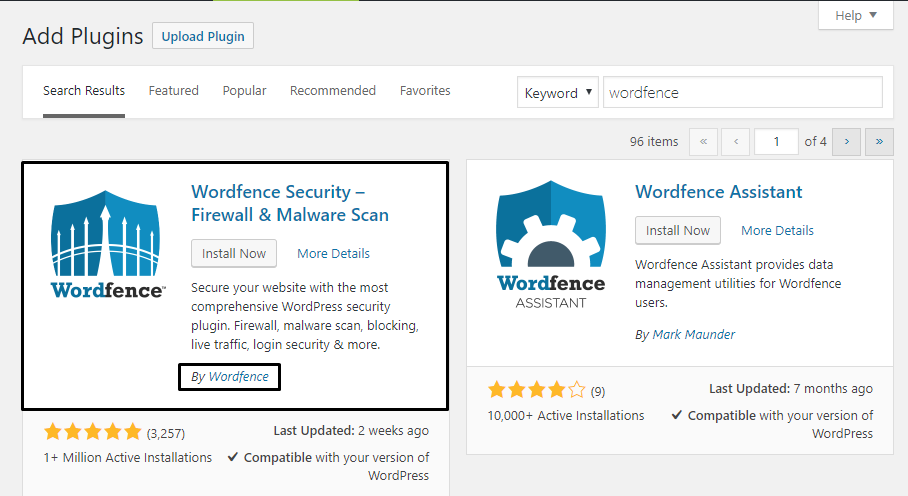Open the Wordfence Security – Firewall & Malware Scan title
Viewport: 908px width, 496px height.
290,203
